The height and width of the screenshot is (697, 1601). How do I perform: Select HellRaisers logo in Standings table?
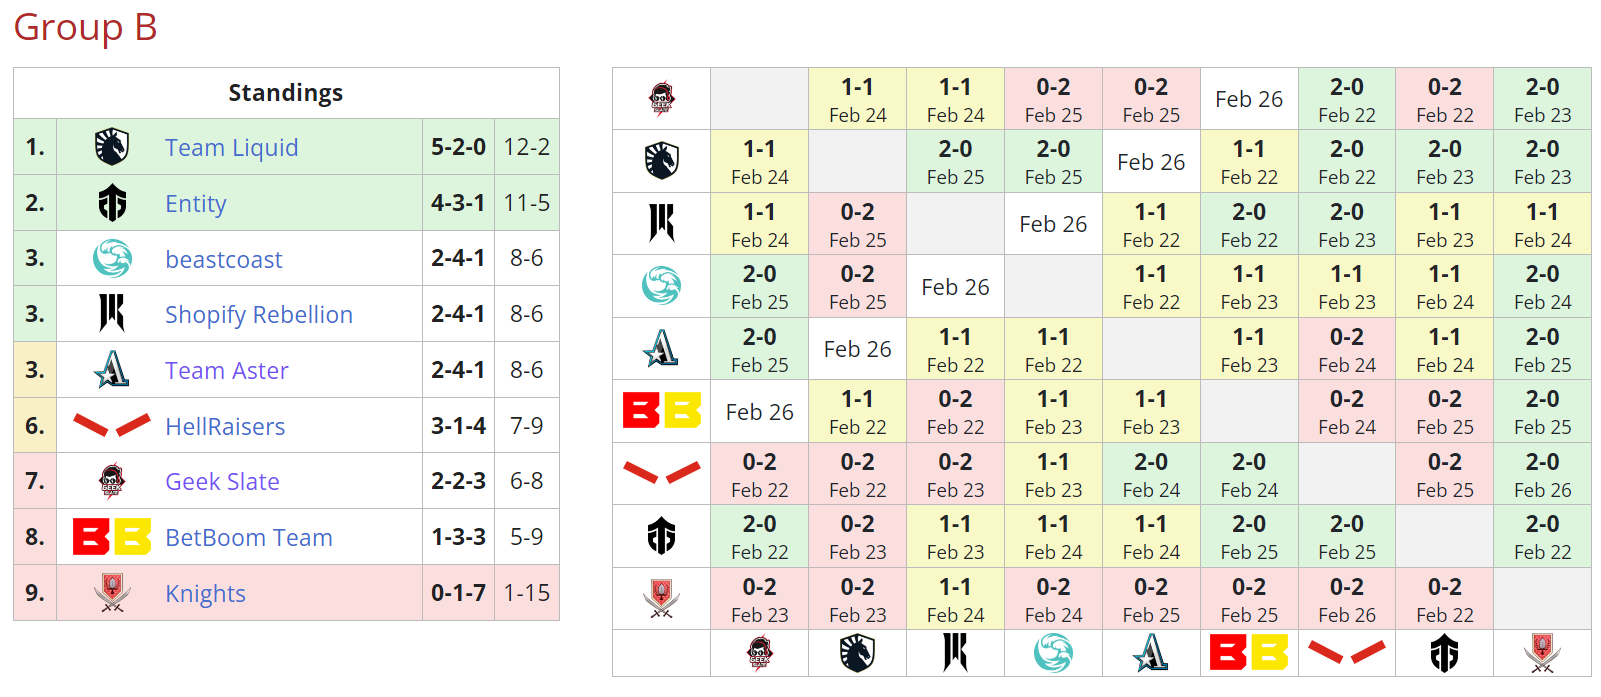pyautogui.click(x=112, y=426)
